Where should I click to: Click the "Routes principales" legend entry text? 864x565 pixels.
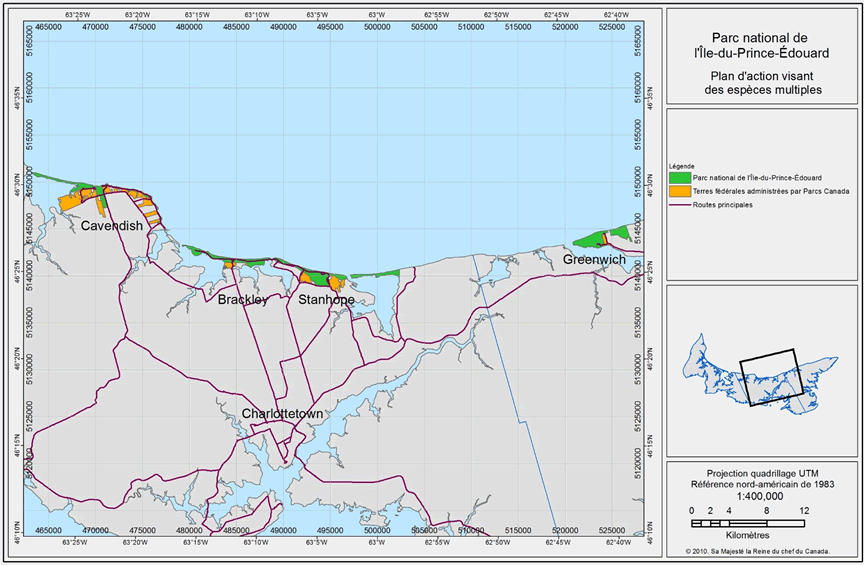coord(723,204)
